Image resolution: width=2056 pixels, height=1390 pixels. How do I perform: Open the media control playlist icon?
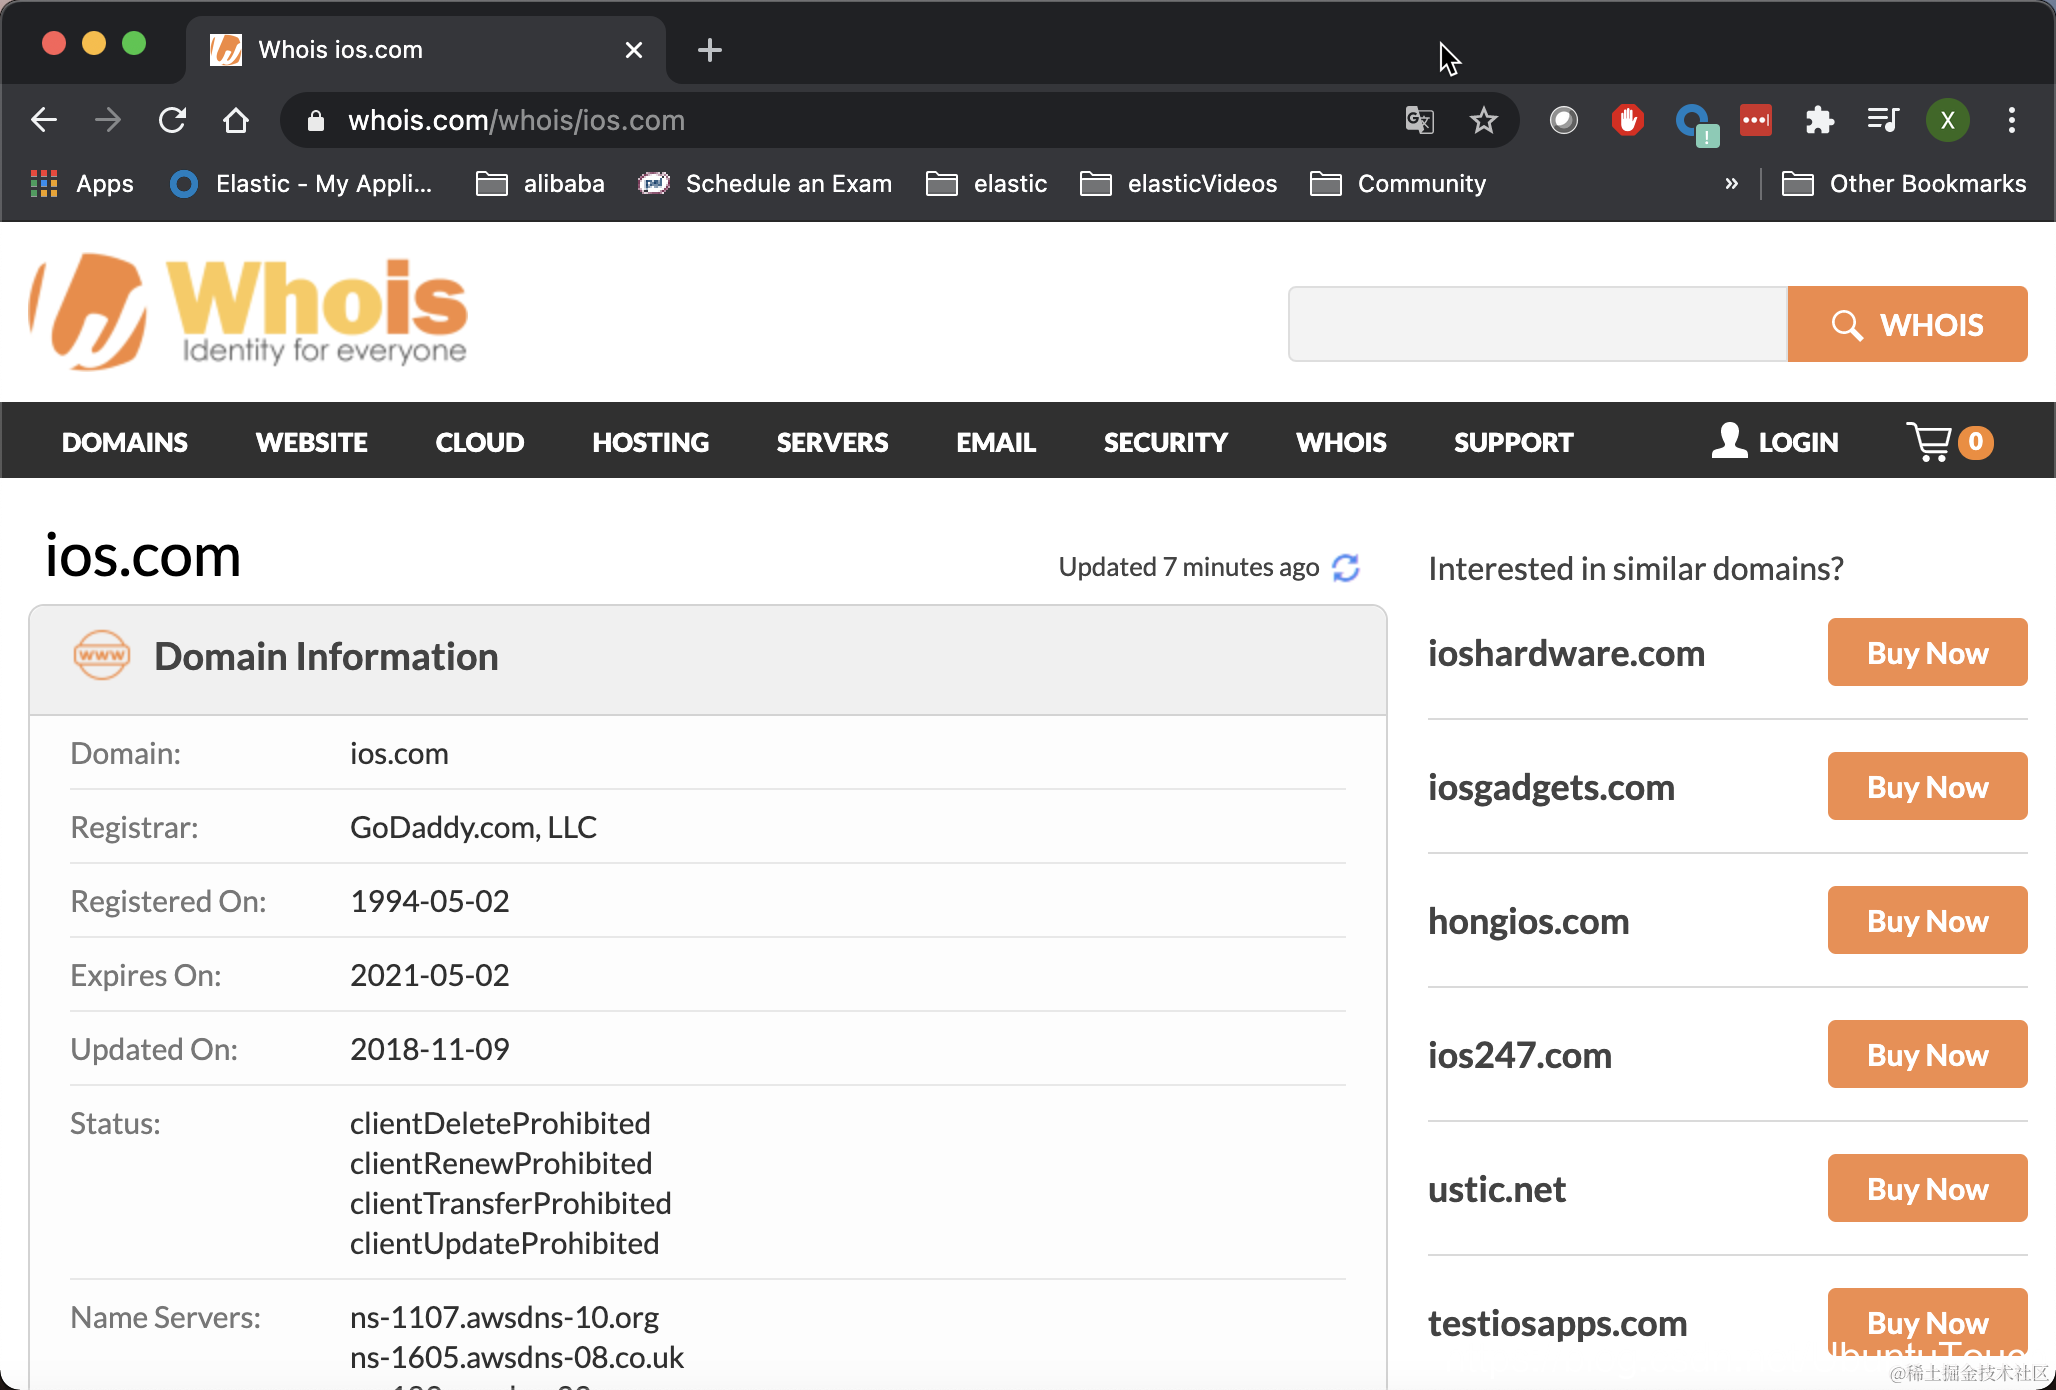(x=1882, y=121)
